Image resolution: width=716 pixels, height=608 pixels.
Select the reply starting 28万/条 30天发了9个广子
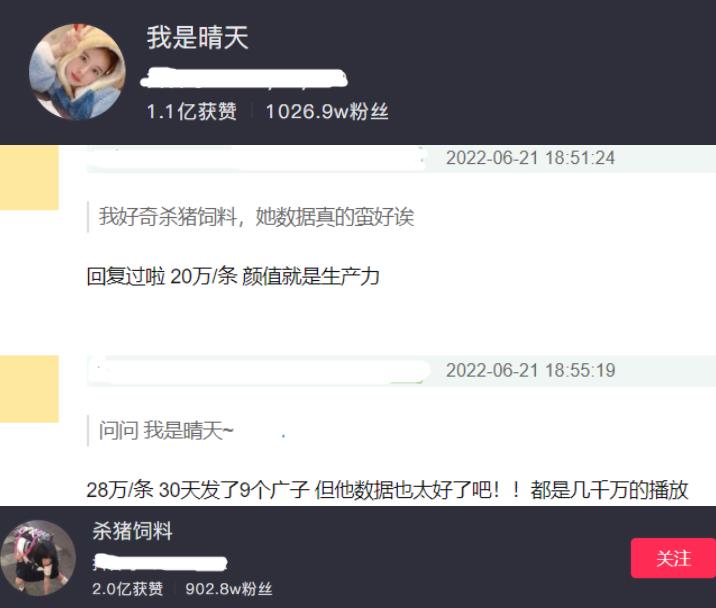point(387,490)
